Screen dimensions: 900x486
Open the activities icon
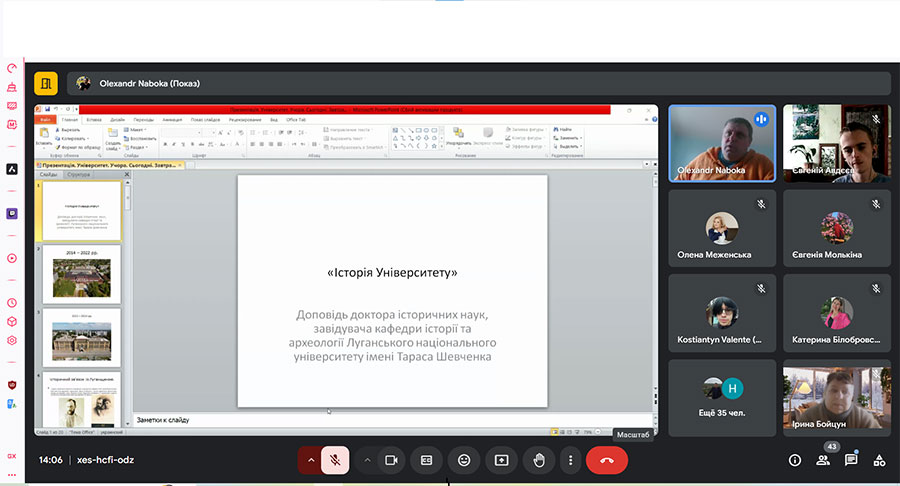pyautogui.click(x=879, y=460)
